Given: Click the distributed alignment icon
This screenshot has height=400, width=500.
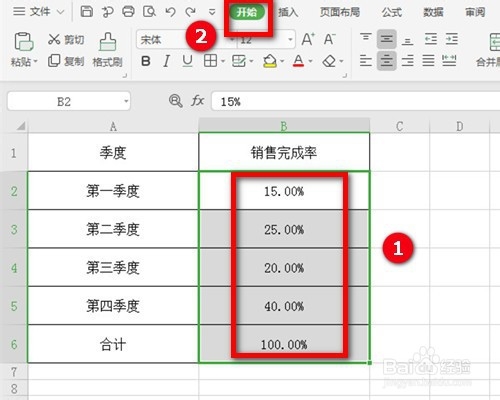Looking at the screenshot, I should click(449, 61).
